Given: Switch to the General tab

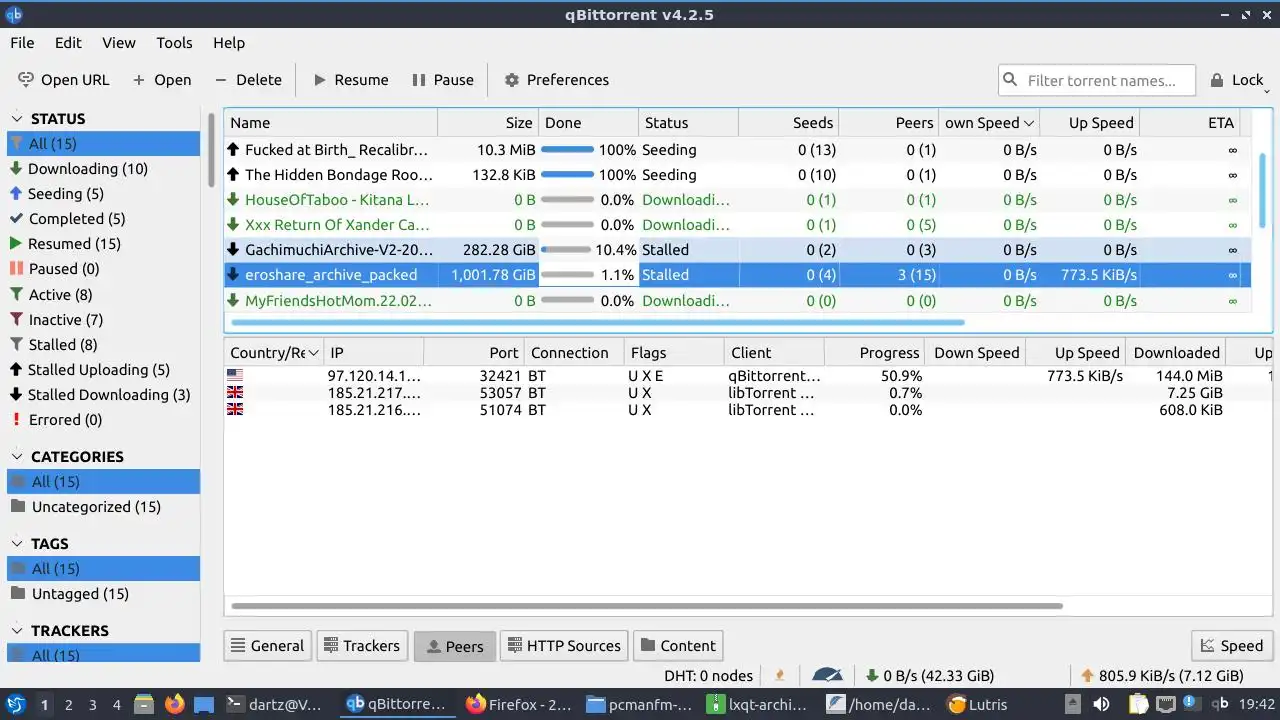Looking at the screenshot, I should point(267,646).
